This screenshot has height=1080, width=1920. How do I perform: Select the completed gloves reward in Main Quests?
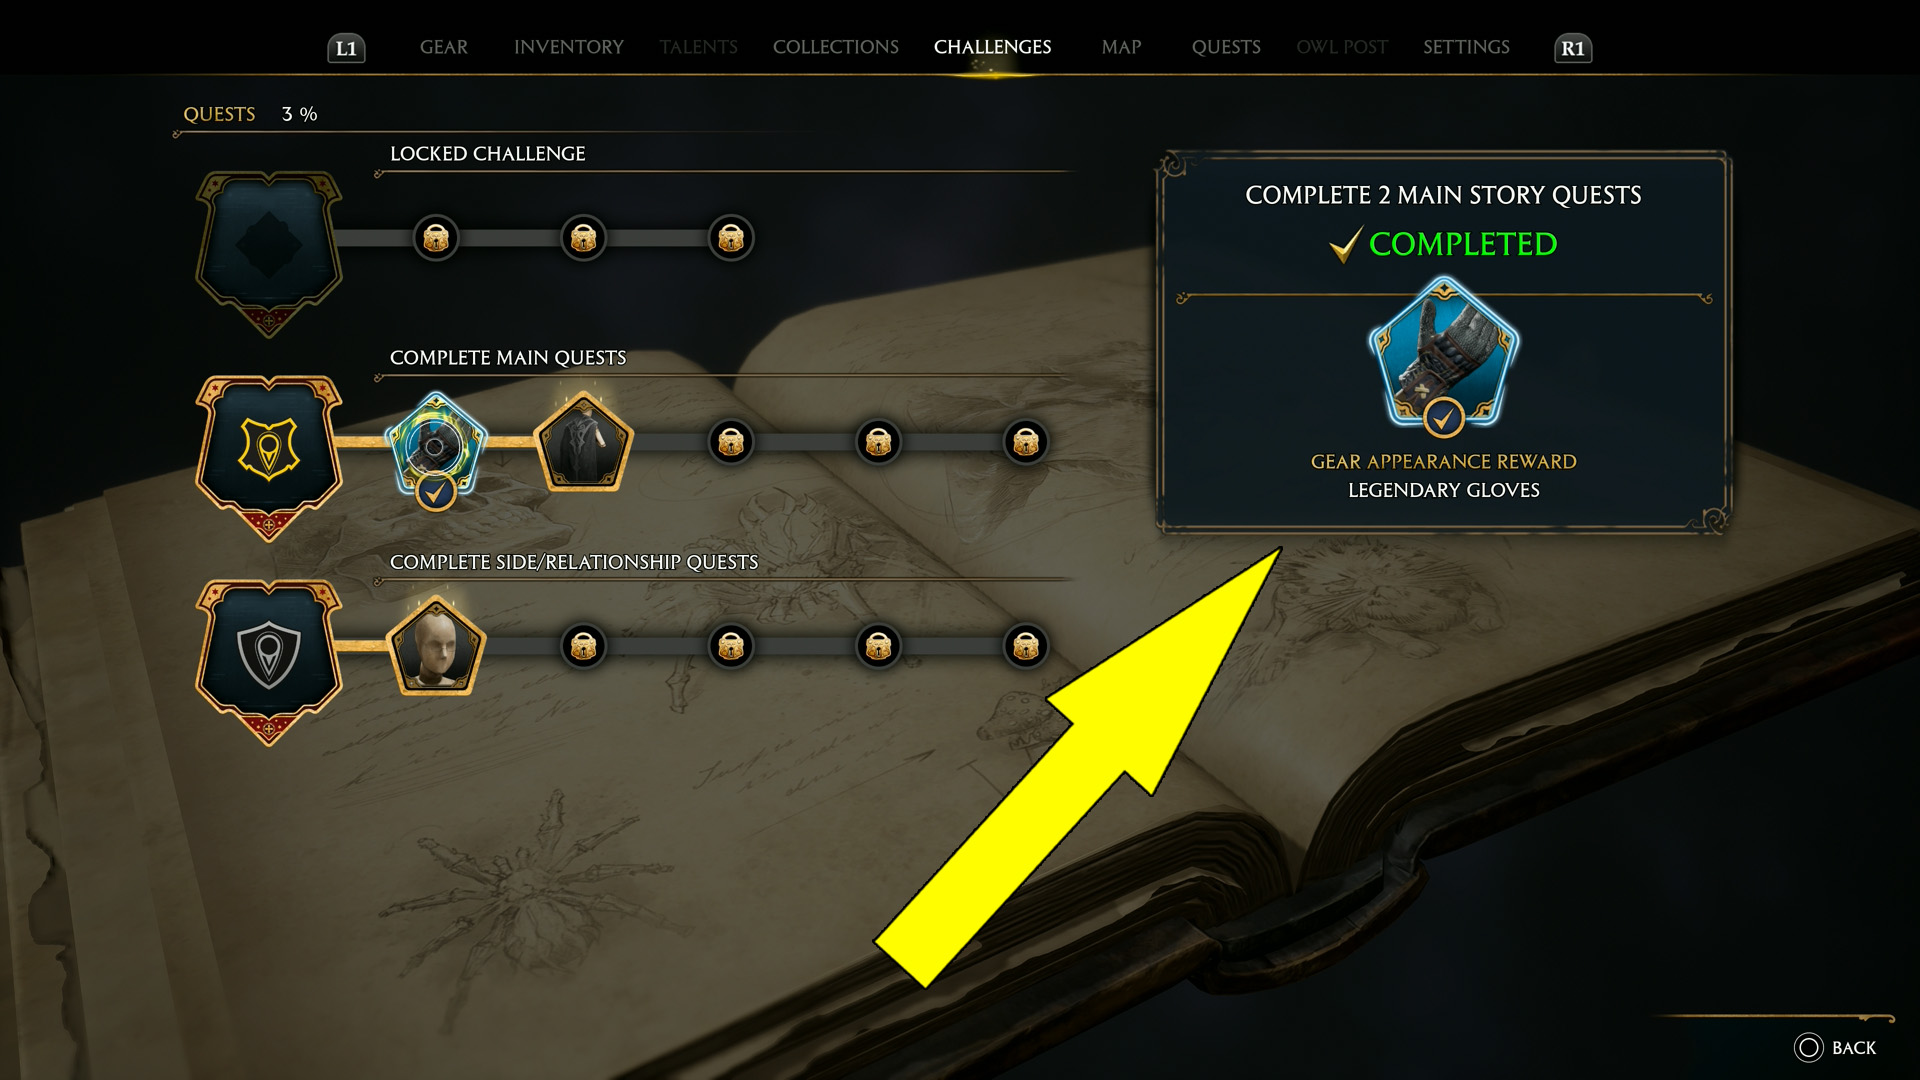(x=436, y=449)
